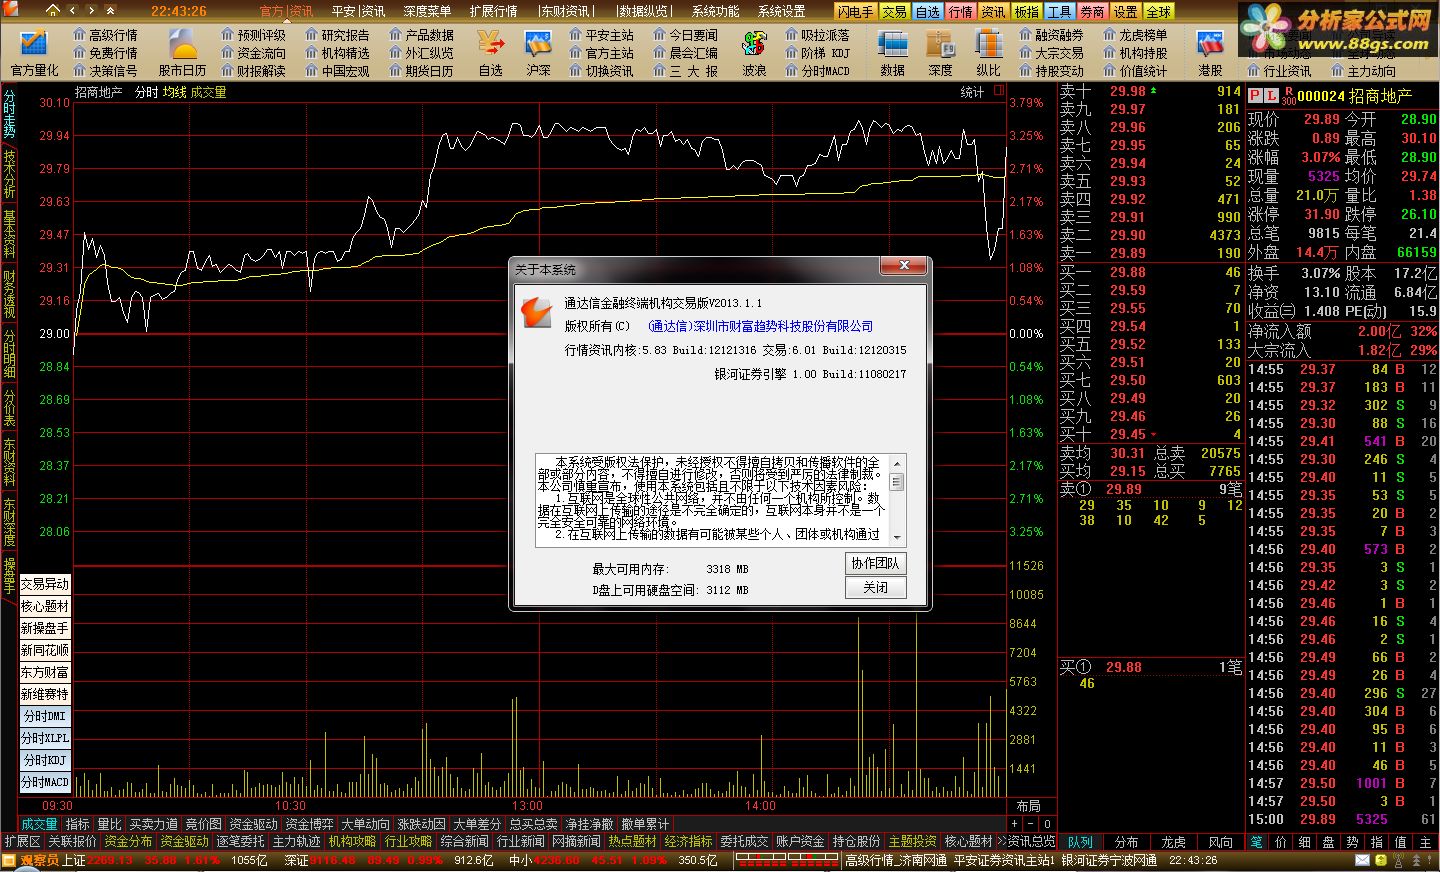Click 协作团队 button in About dialog

[x=875, y=563]
